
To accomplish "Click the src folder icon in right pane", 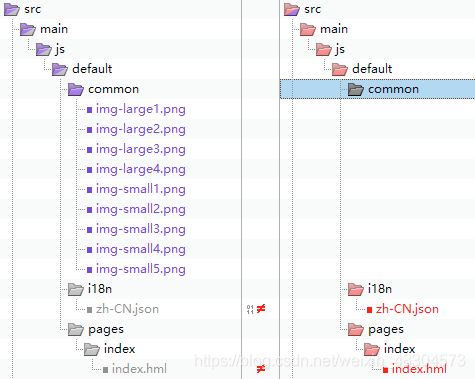I will pos(292,9).
